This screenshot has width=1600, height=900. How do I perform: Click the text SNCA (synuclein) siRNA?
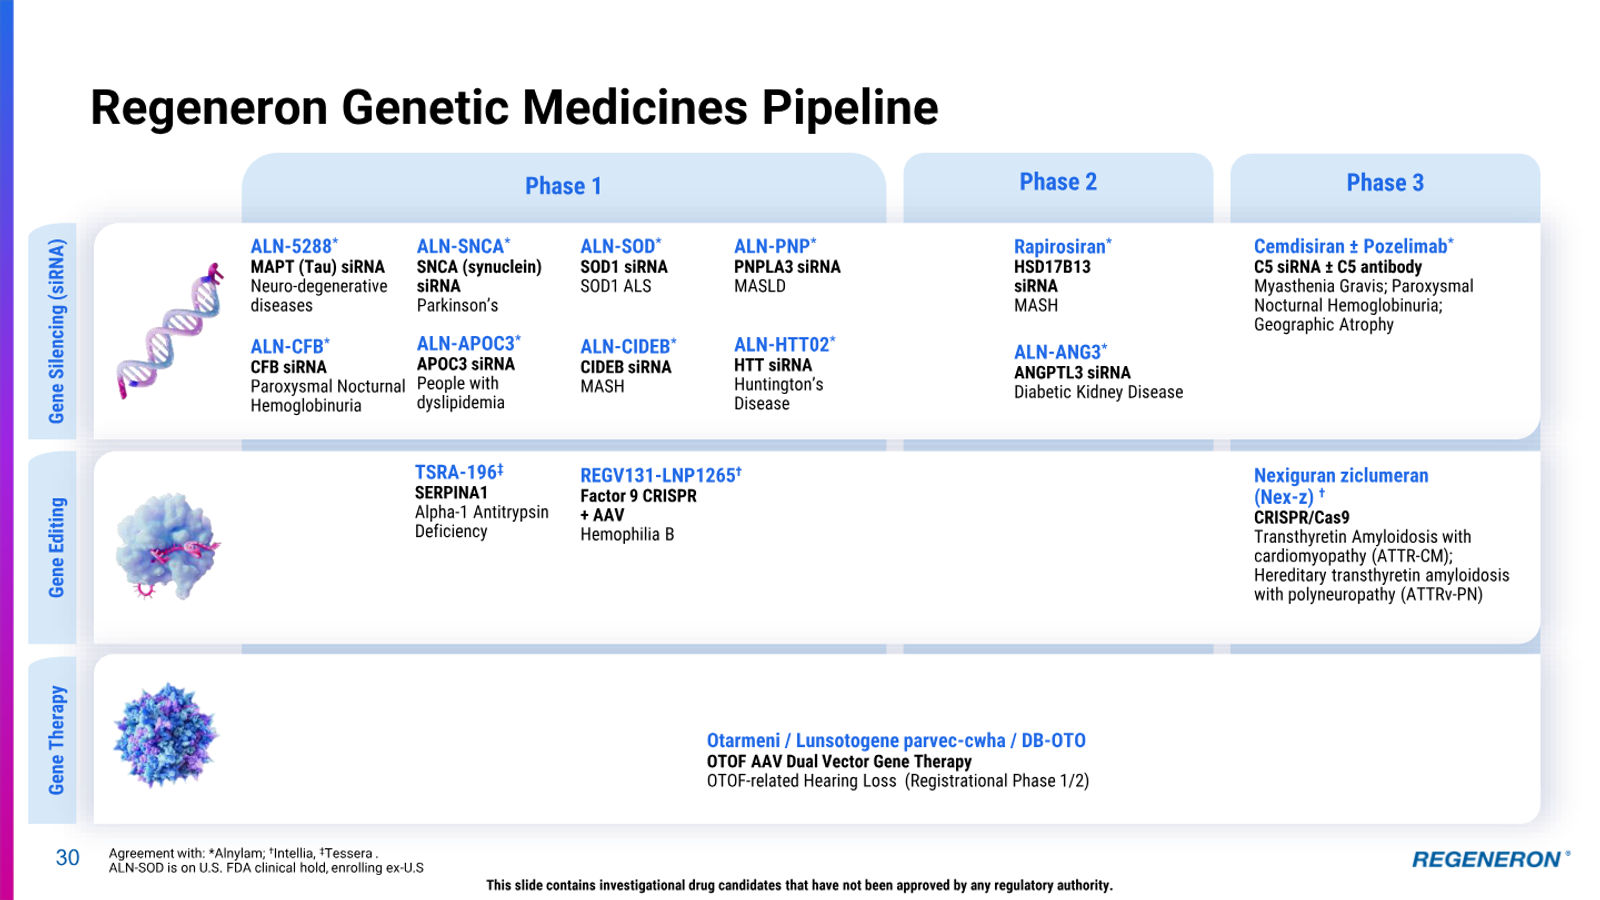click(x=479, y=276)
